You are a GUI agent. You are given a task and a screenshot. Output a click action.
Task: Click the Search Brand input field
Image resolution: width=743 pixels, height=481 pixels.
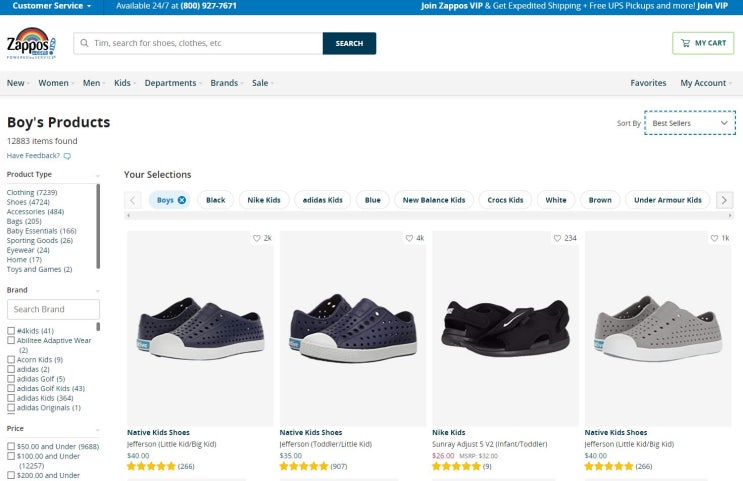tap(54, 310)
